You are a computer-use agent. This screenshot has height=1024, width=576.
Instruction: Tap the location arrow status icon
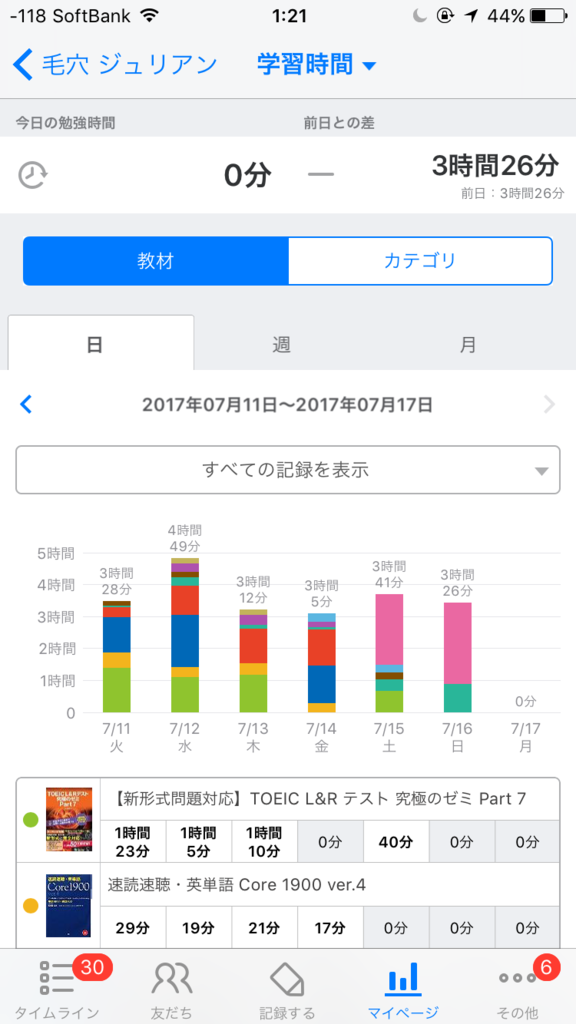click(x=471, y=16)
